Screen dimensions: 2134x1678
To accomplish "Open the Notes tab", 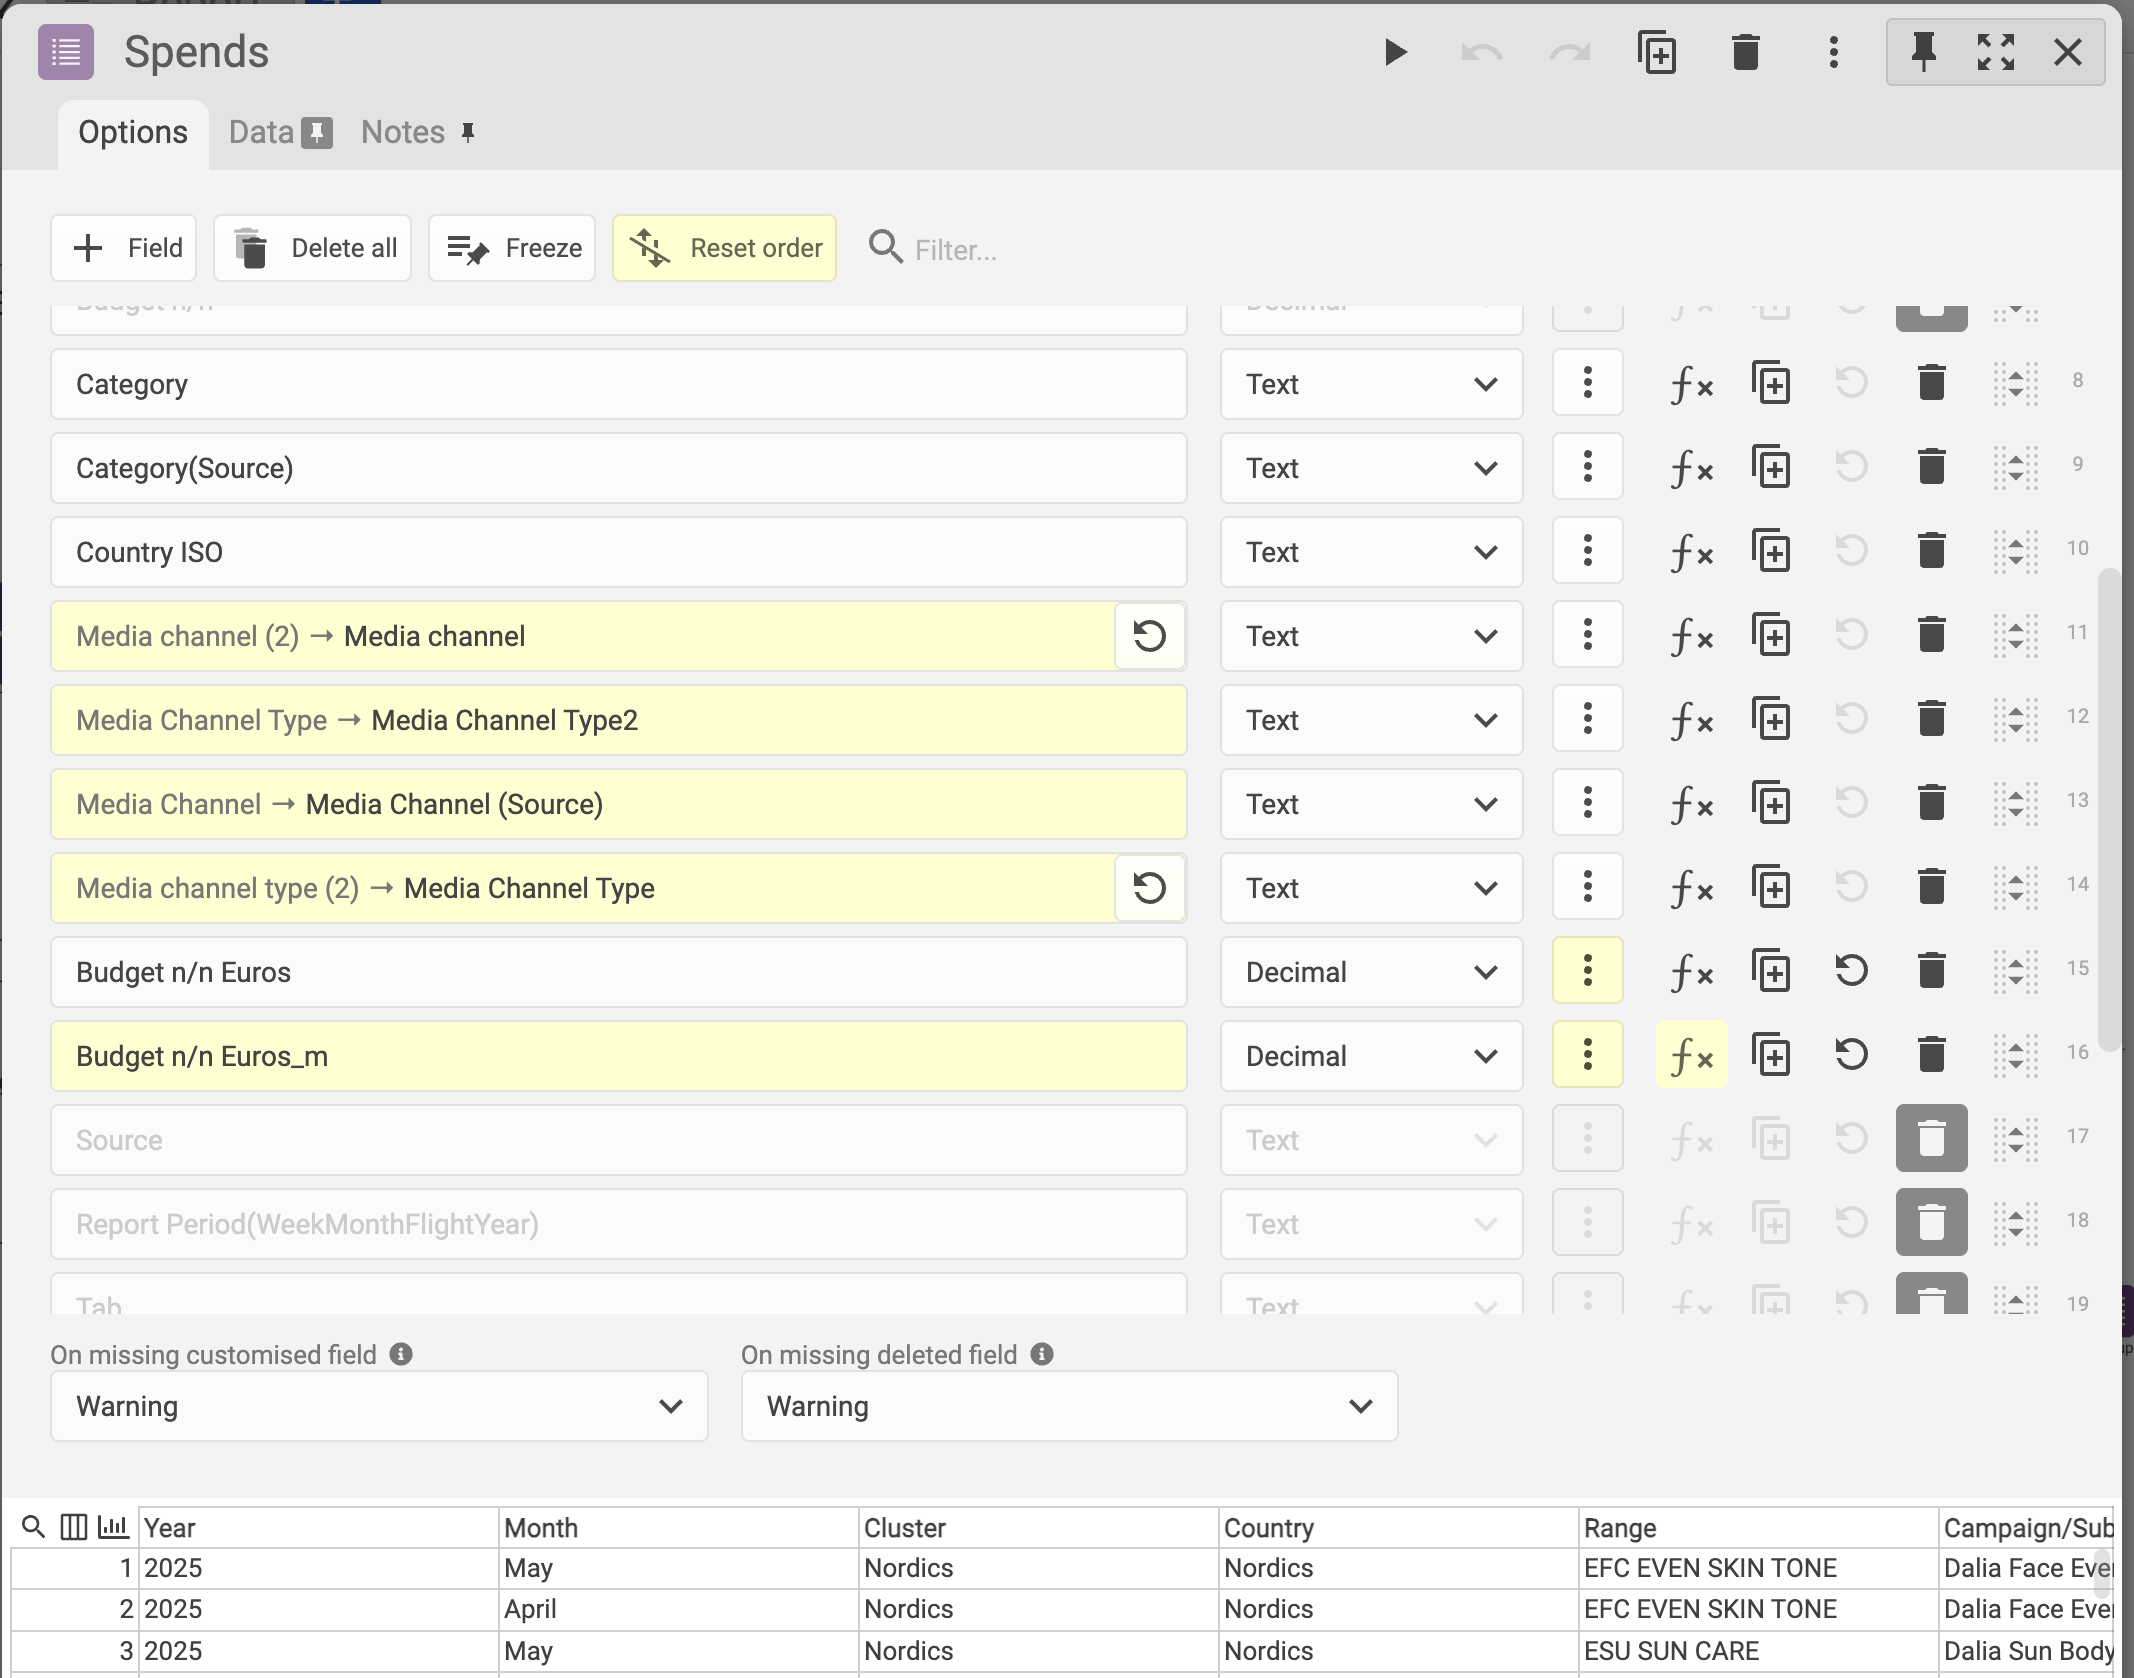I will pyautogui.click(x=403, y=132).
